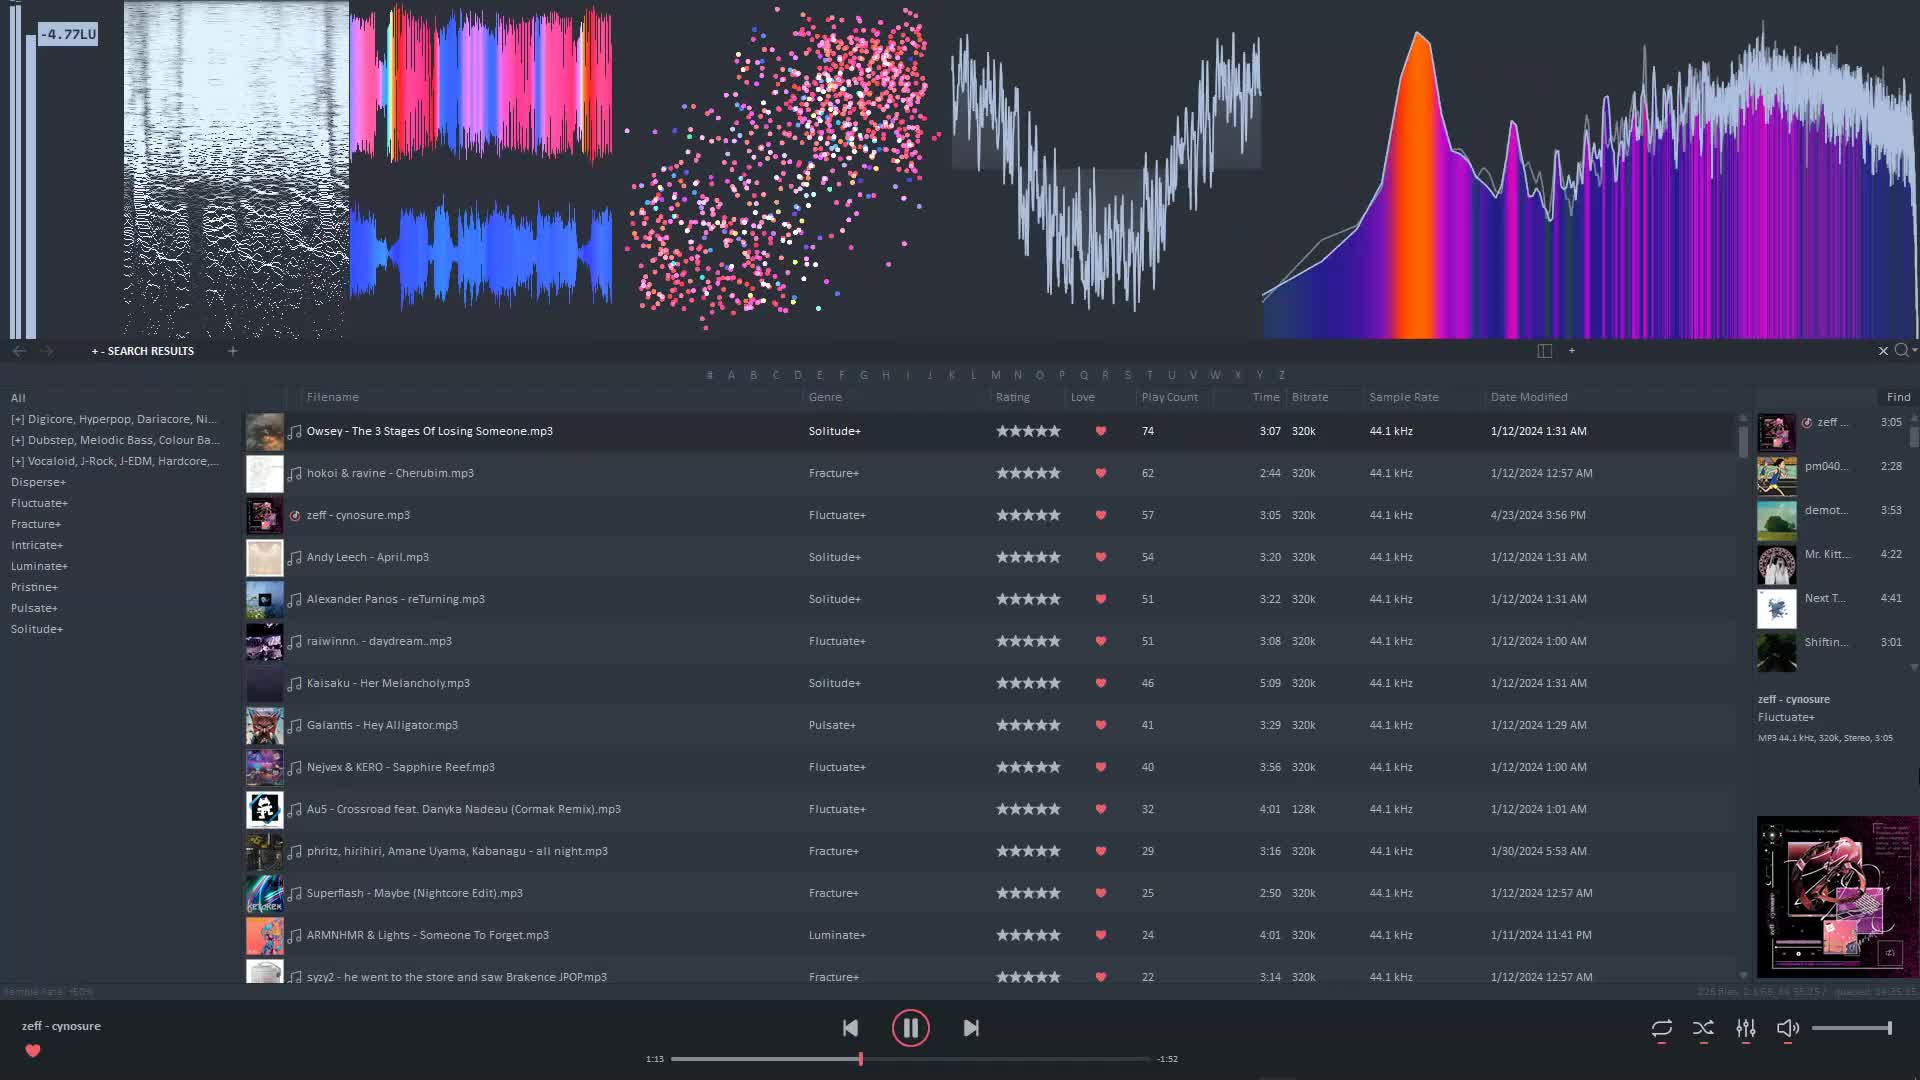Select the Fluctuate+ genre filter
The width and height of the screenshot is (1920, 1080).
point(40,503)
